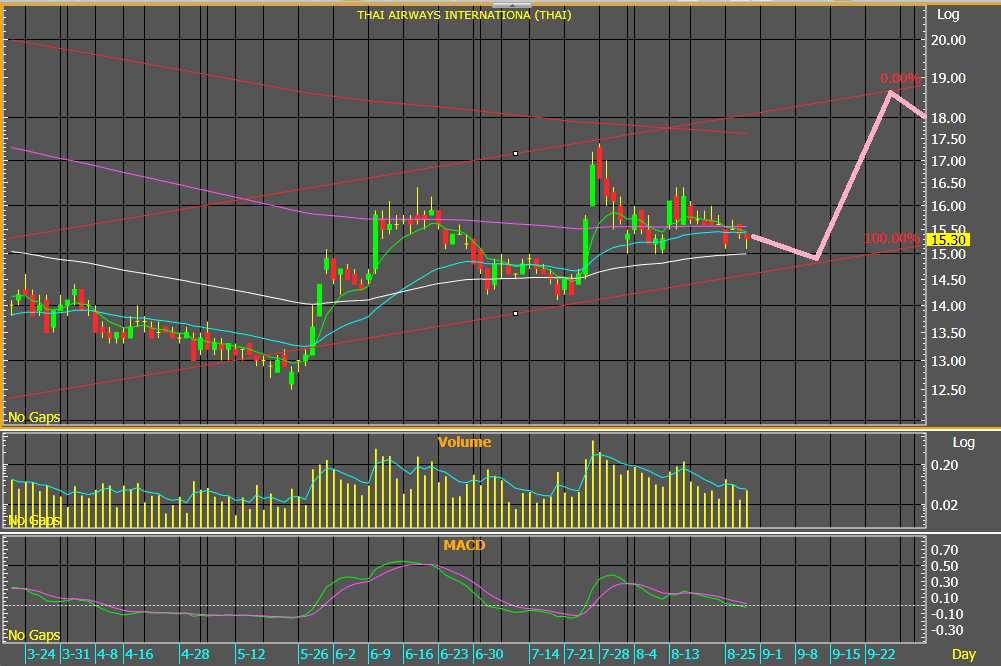Select the 8-13 date marker
Image resolution: width=1001 pixels, height=666 pixels.
click(685, 655)
